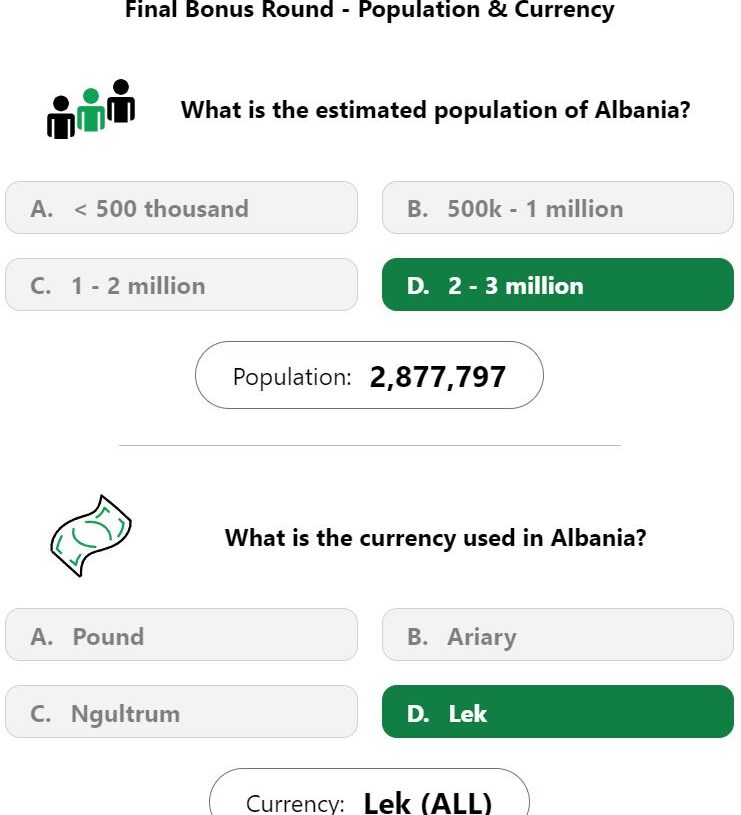
Task: Select answer A. < 500 thousand
Action: [181, 208]
